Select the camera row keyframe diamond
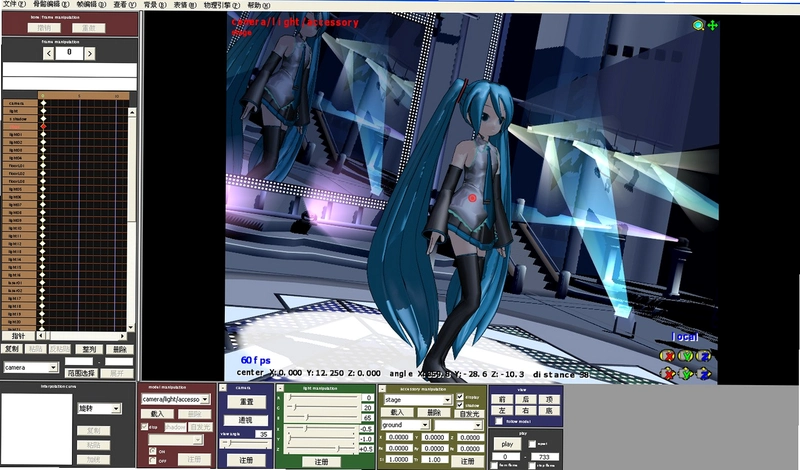The width and height of the screenshot is (800, 470). [43, 103]
